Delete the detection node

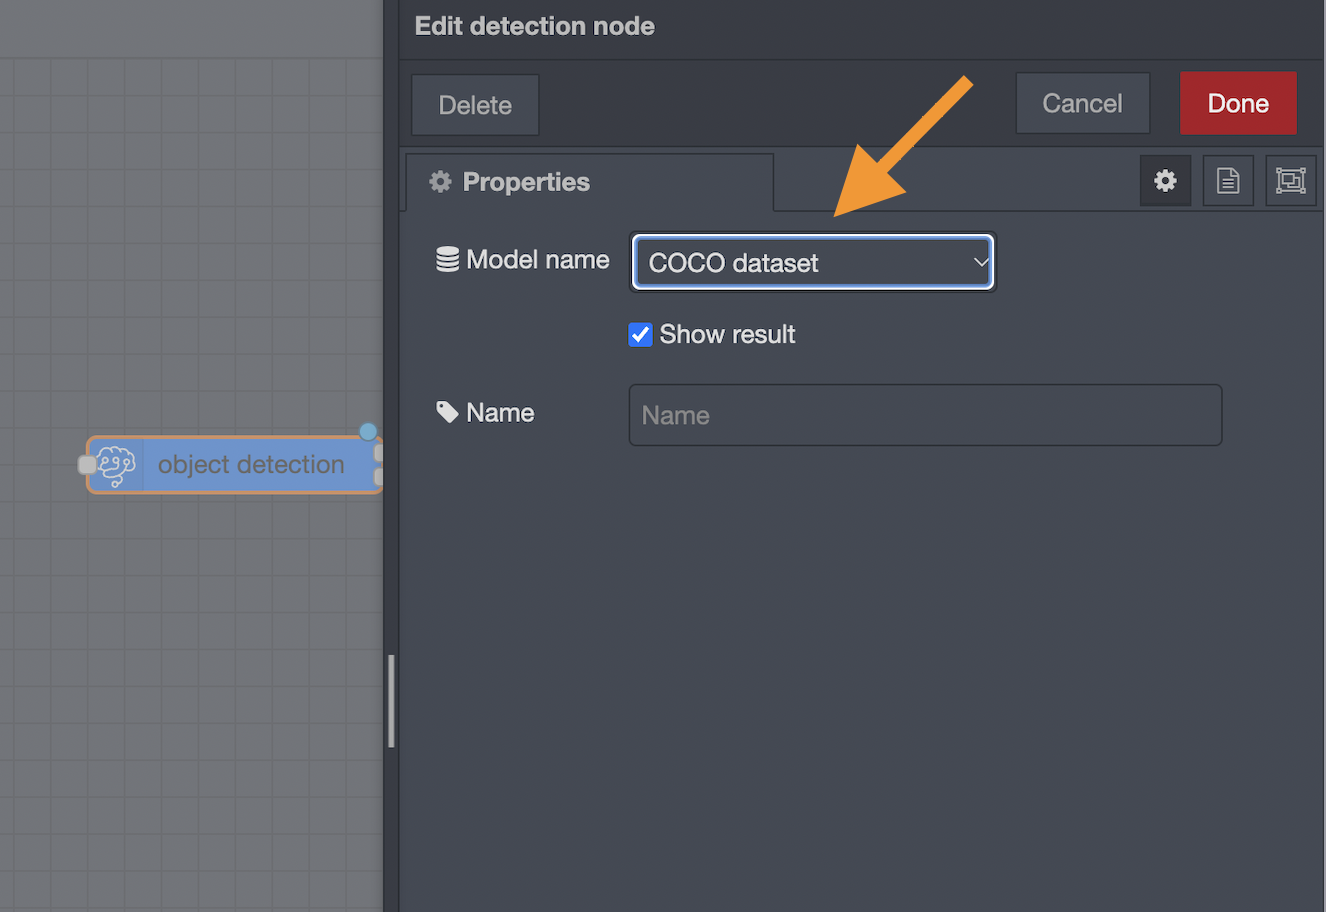[x=475, y=104]
